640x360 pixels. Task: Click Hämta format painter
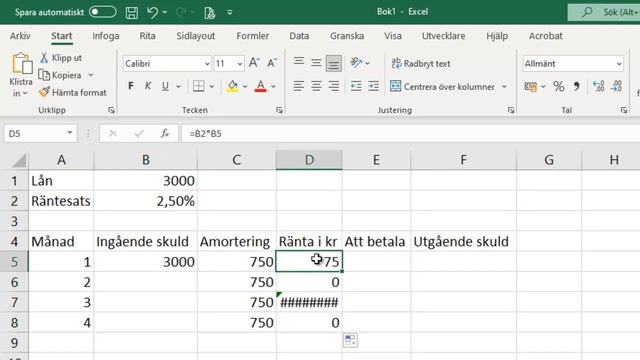pos(73,93)
